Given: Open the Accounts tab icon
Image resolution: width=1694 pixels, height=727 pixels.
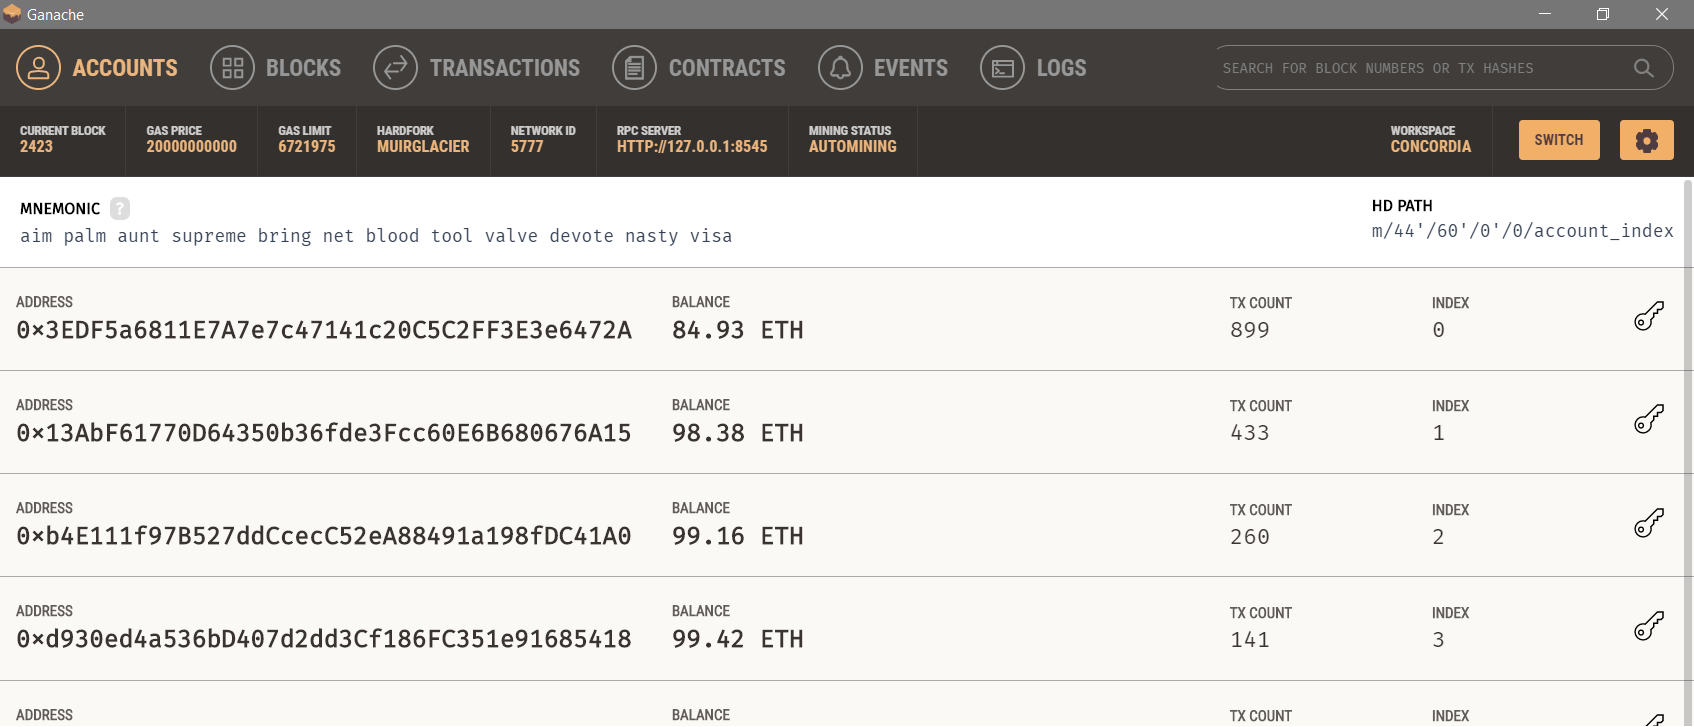Looking at the screenshot, I should [x=38, y=68].
